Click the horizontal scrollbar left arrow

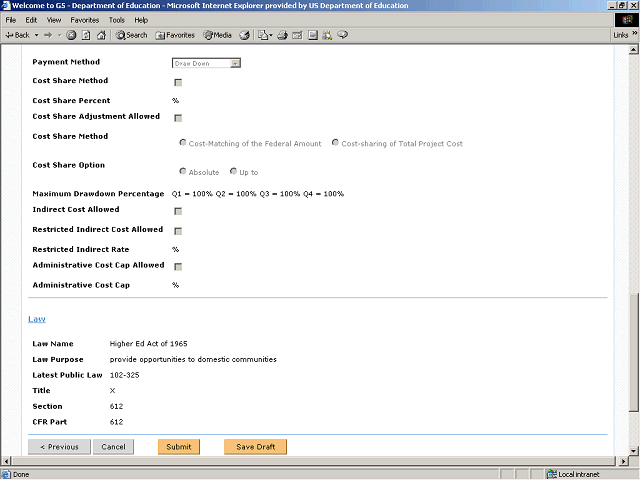[6, 461]
